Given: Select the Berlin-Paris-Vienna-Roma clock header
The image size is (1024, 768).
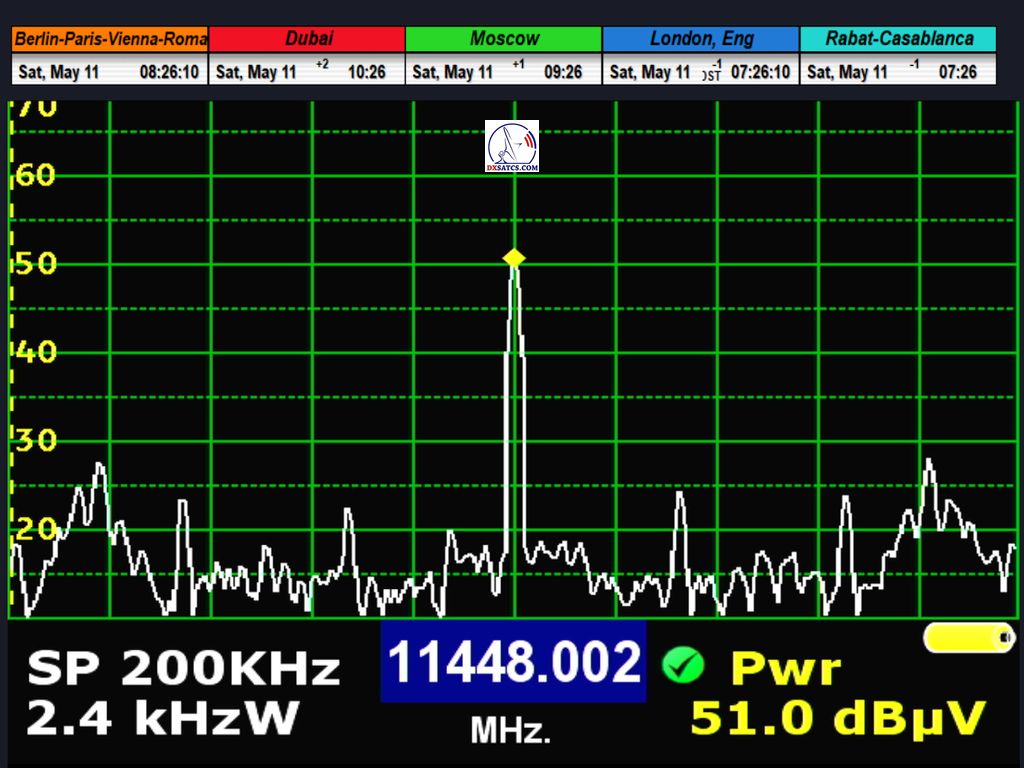Looking at the screenshot, I should point(110,39).
